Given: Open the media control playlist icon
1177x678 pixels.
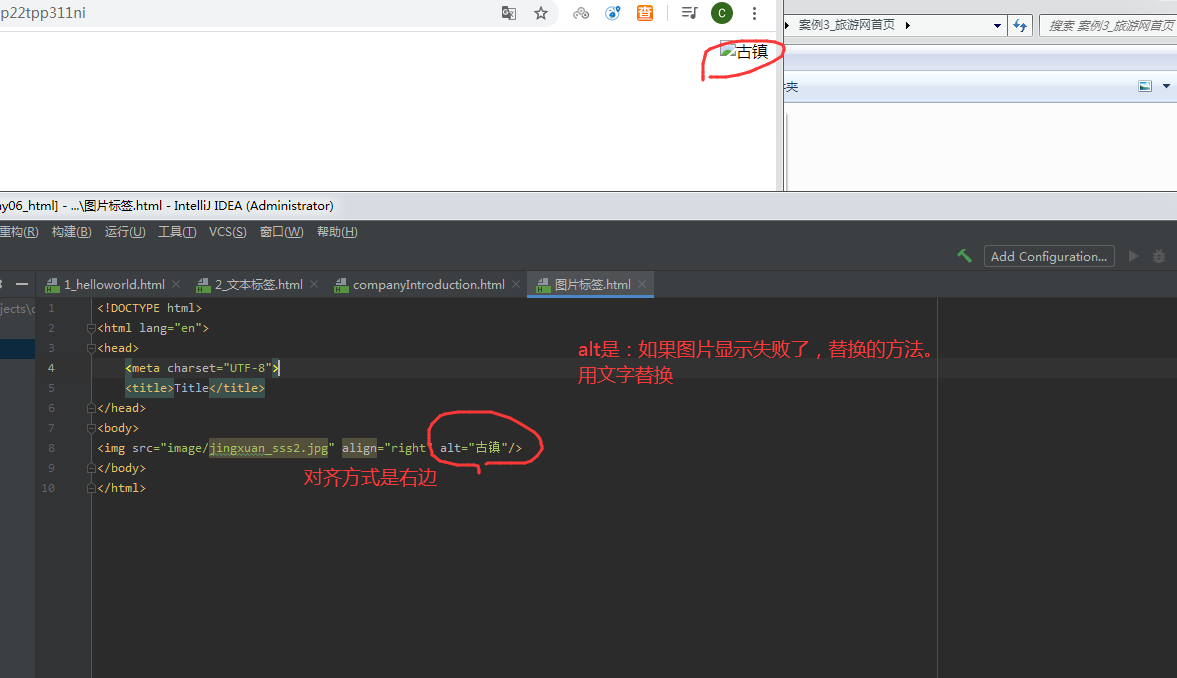Looking at the screenshot, I should tap(689, 13).
